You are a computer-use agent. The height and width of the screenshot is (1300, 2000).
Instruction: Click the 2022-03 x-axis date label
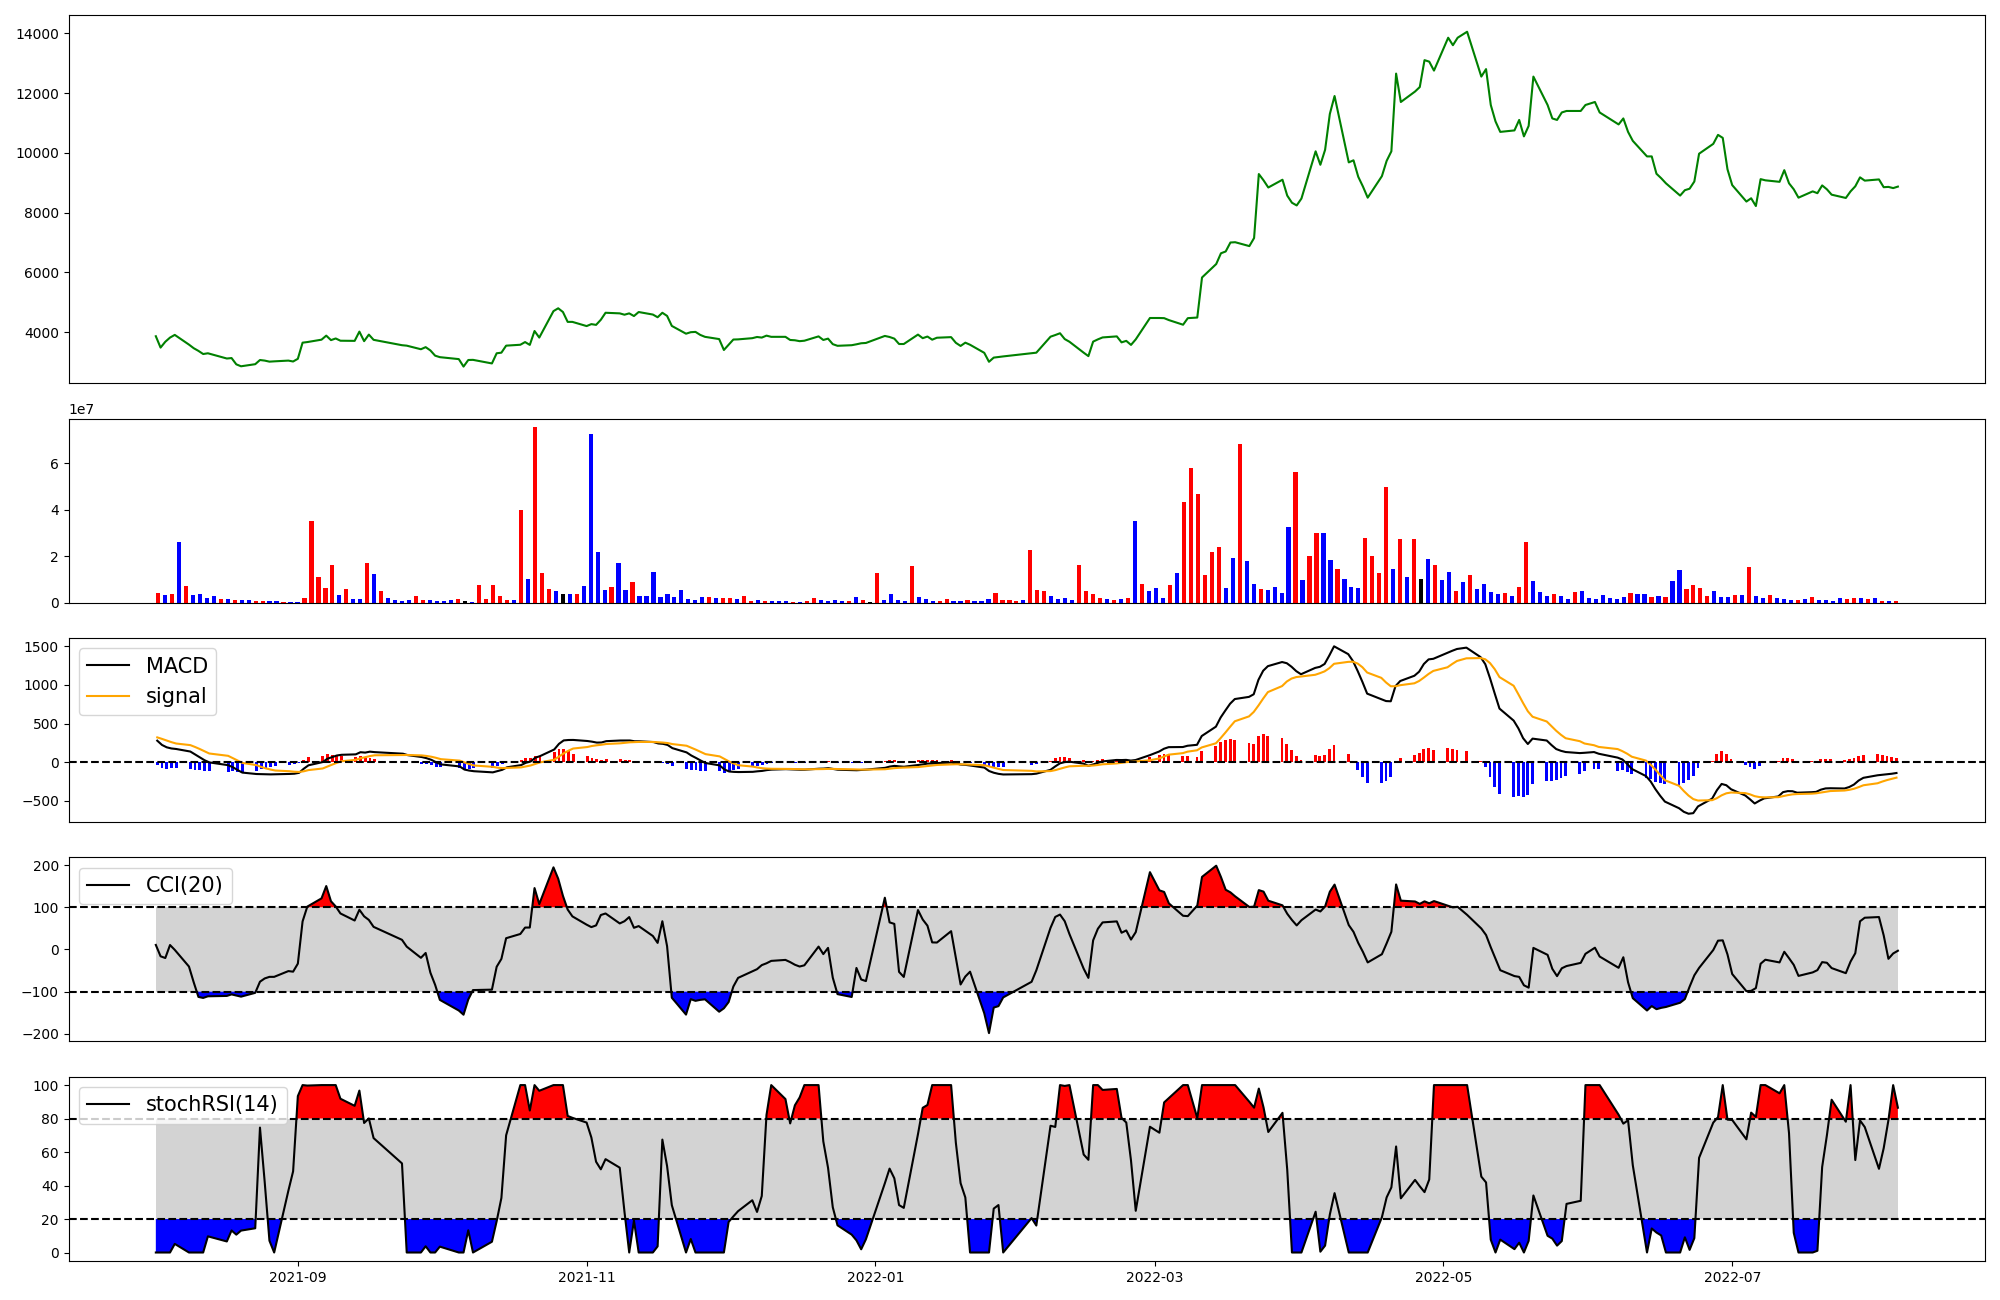(x=1155, y=1277)
